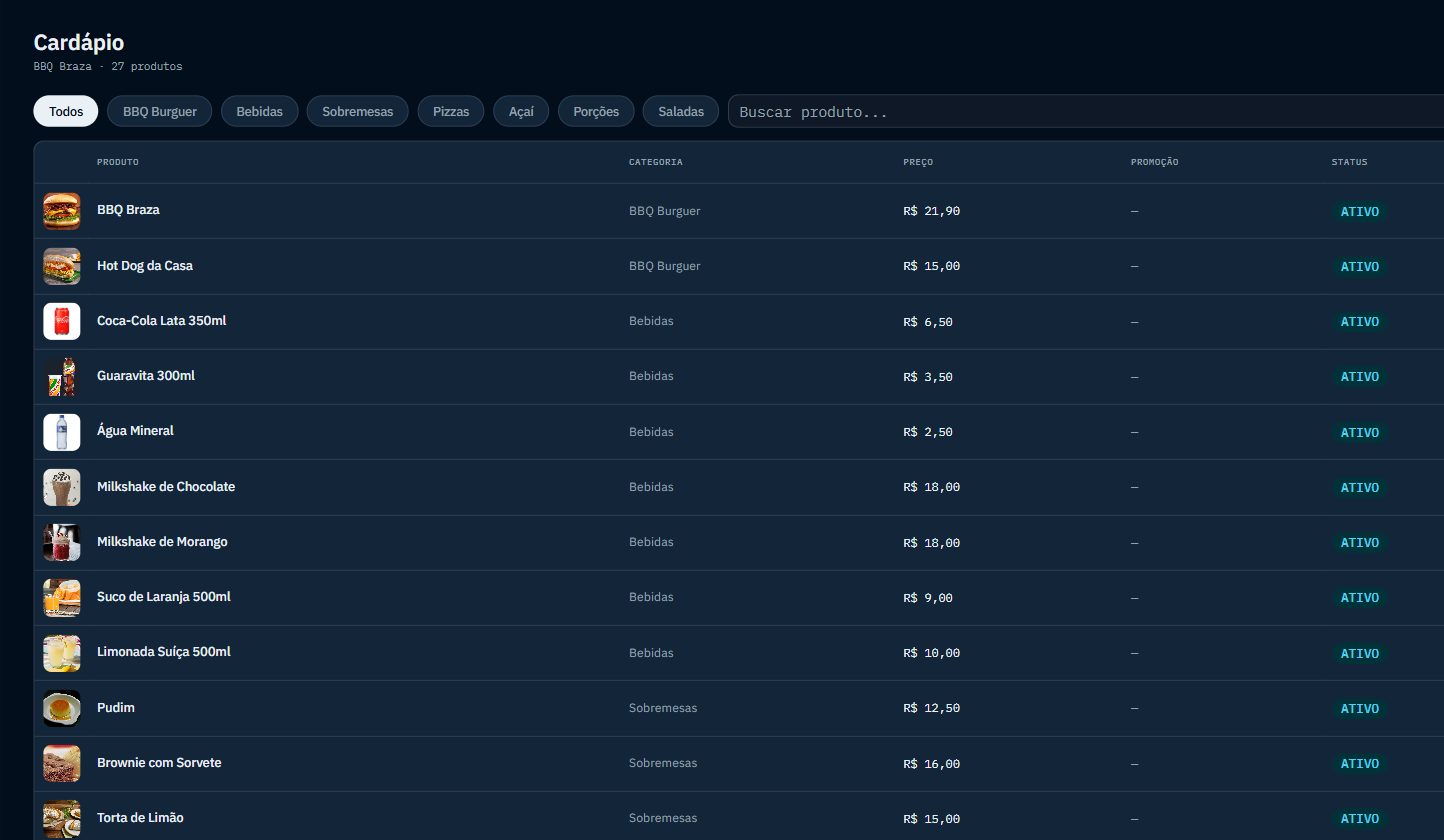Open the Milkshake de Chocolate thumbnail
Screen dimensions: 1444x840
(62, 488)
